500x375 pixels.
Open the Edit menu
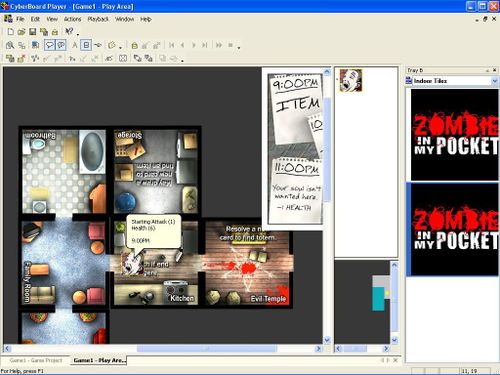point(35,19)
